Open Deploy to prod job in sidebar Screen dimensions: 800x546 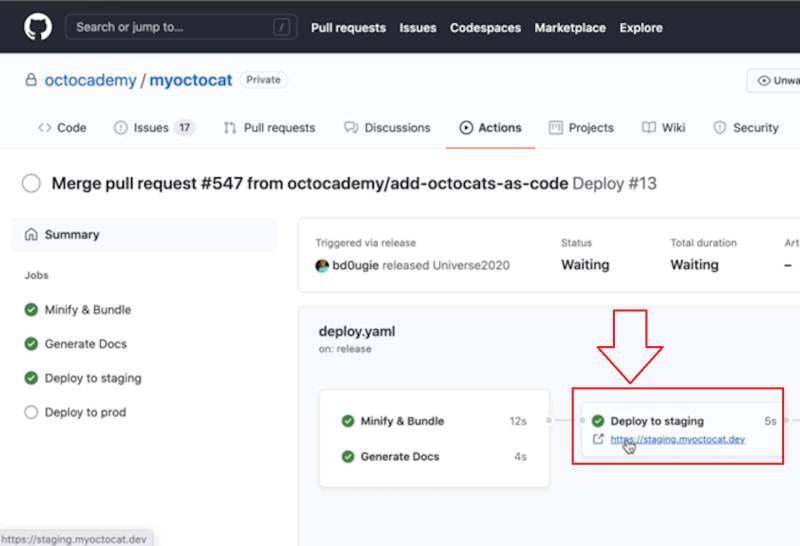coord(85,412)
